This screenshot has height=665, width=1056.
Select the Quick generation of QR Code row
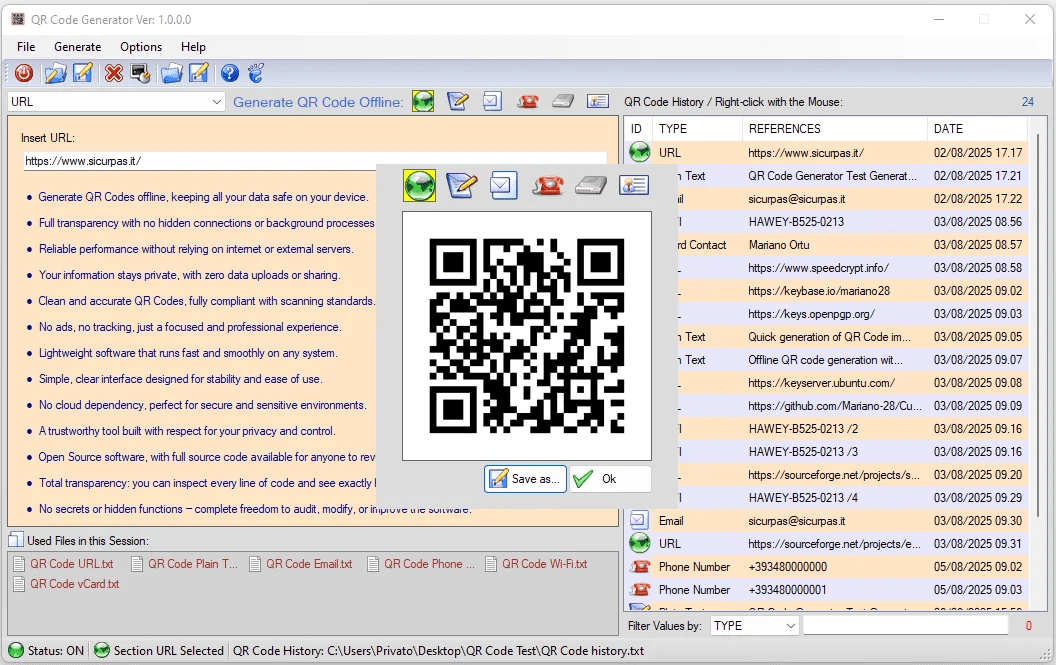point(853,336)
